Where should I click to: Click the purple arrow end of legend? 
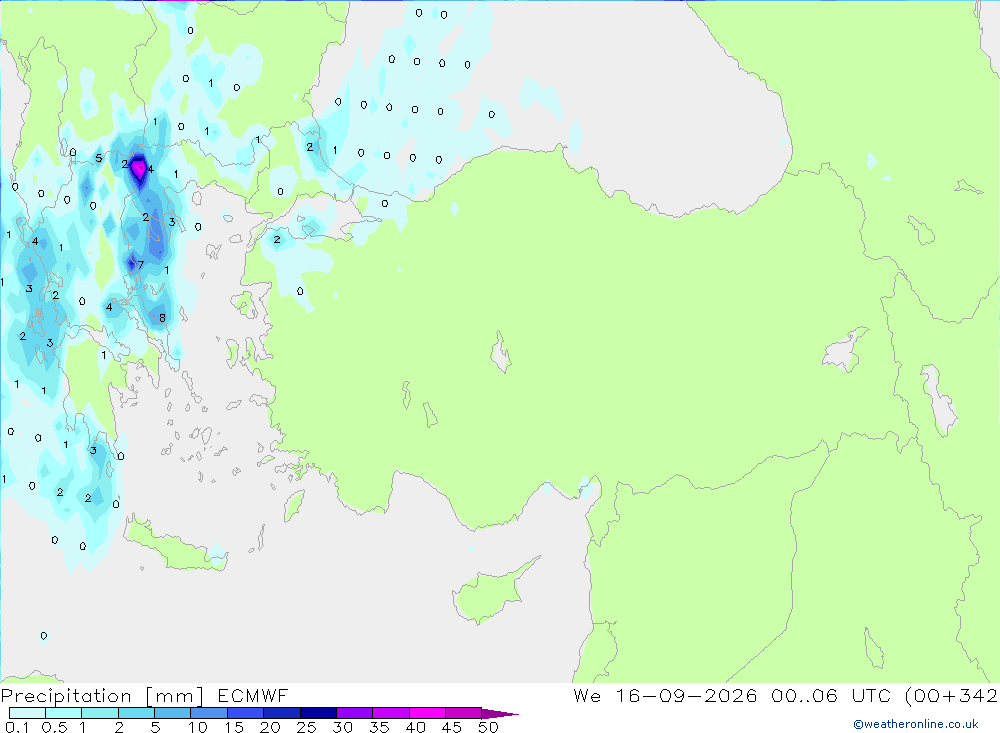(500, 714)
